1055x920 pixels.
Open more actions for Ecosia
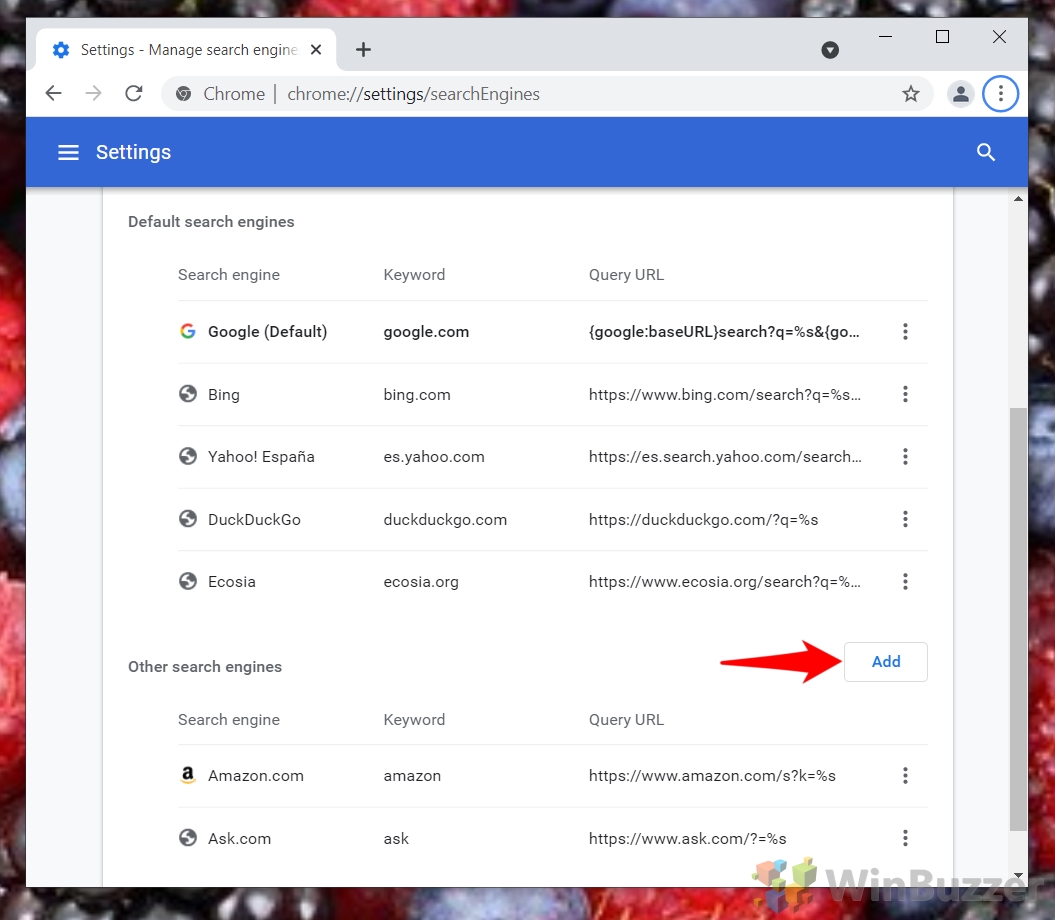pos(905,581)
